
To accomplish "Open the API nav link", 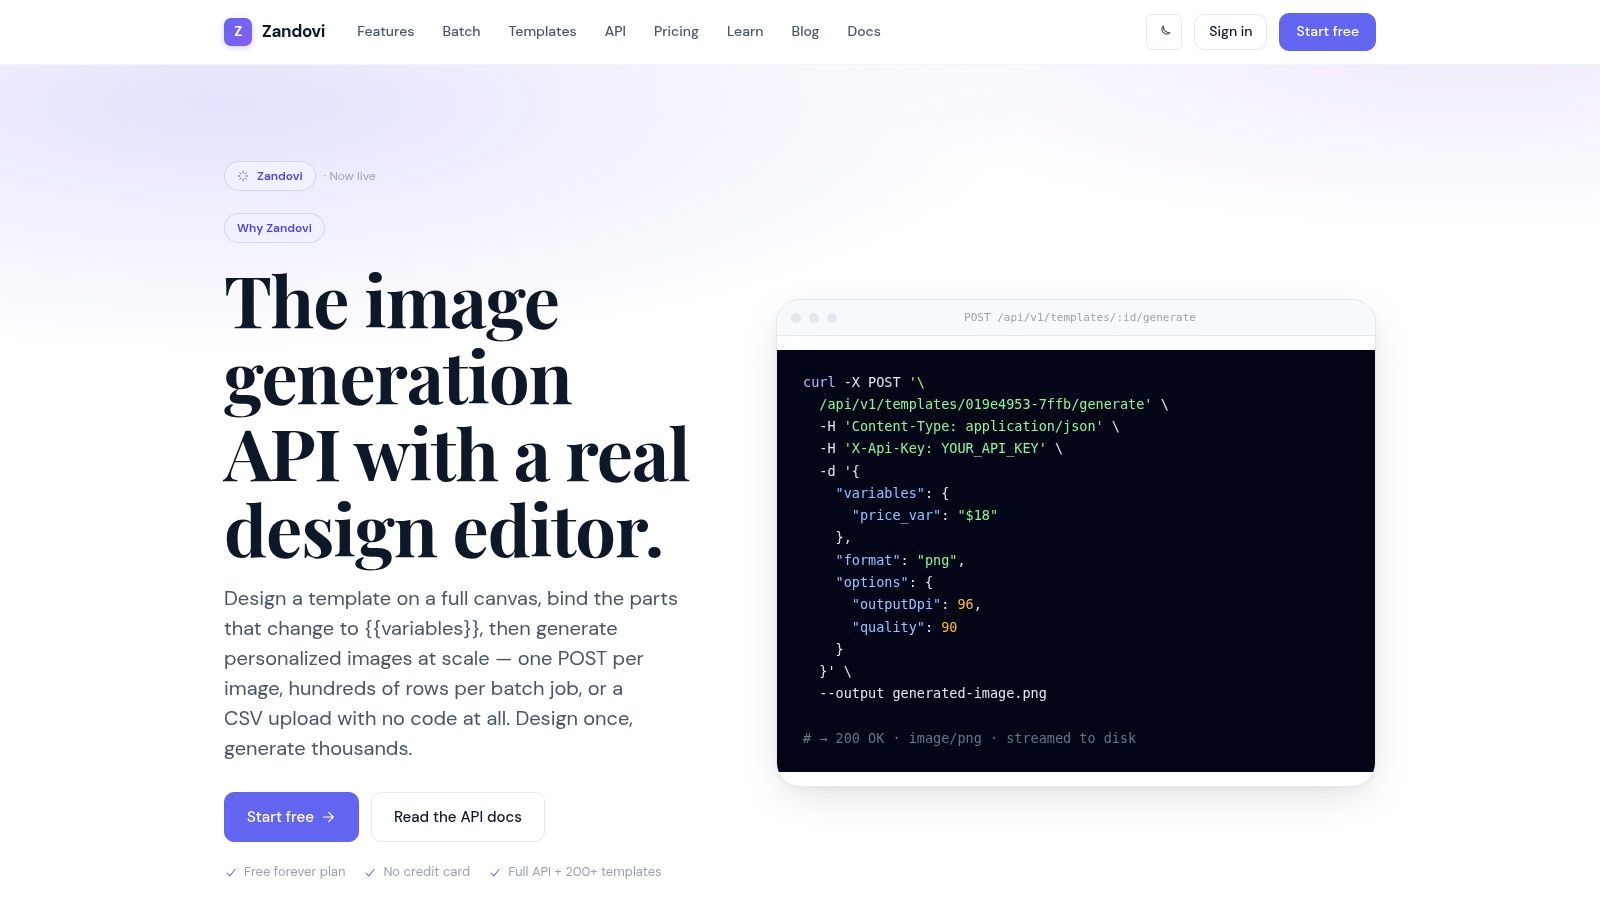I will (x=615, y=32).
